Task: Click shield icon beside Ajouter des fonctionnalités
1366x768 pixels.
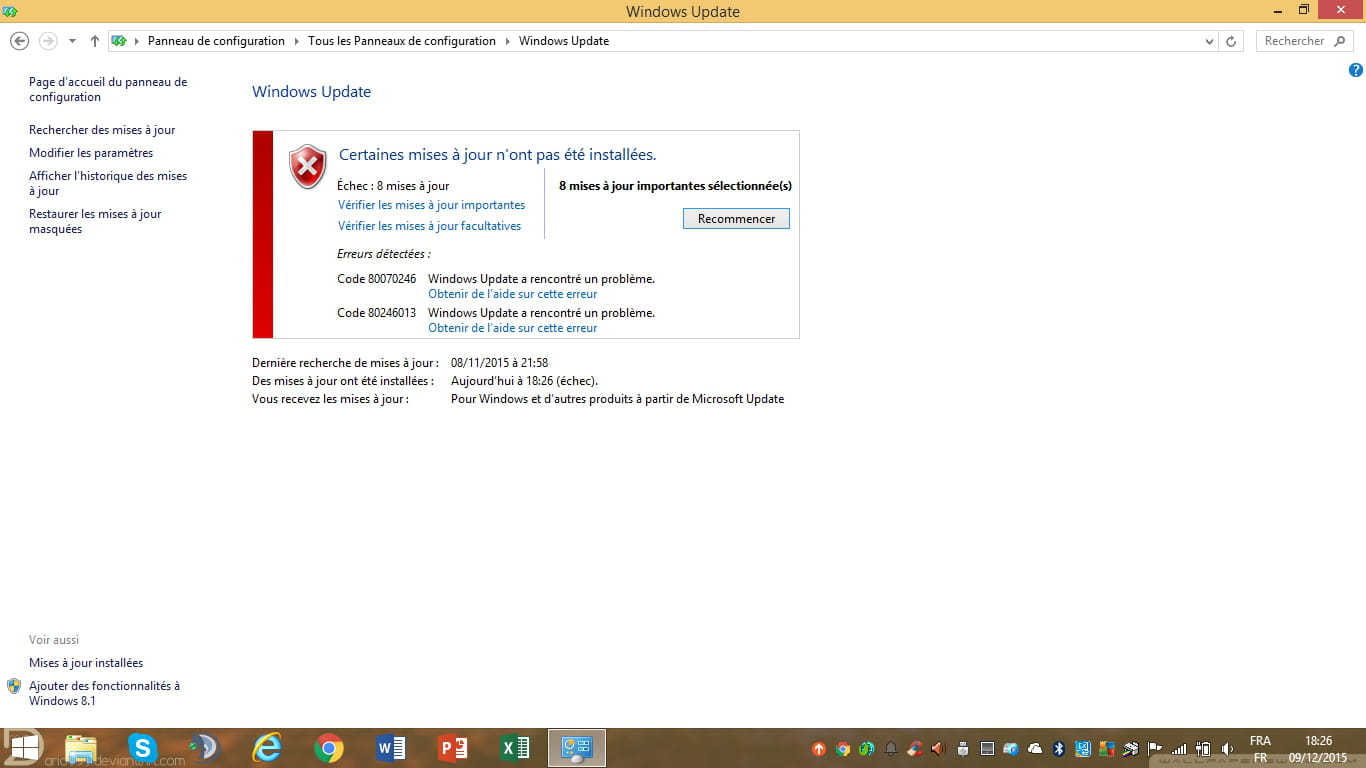Action: (14, 686)
